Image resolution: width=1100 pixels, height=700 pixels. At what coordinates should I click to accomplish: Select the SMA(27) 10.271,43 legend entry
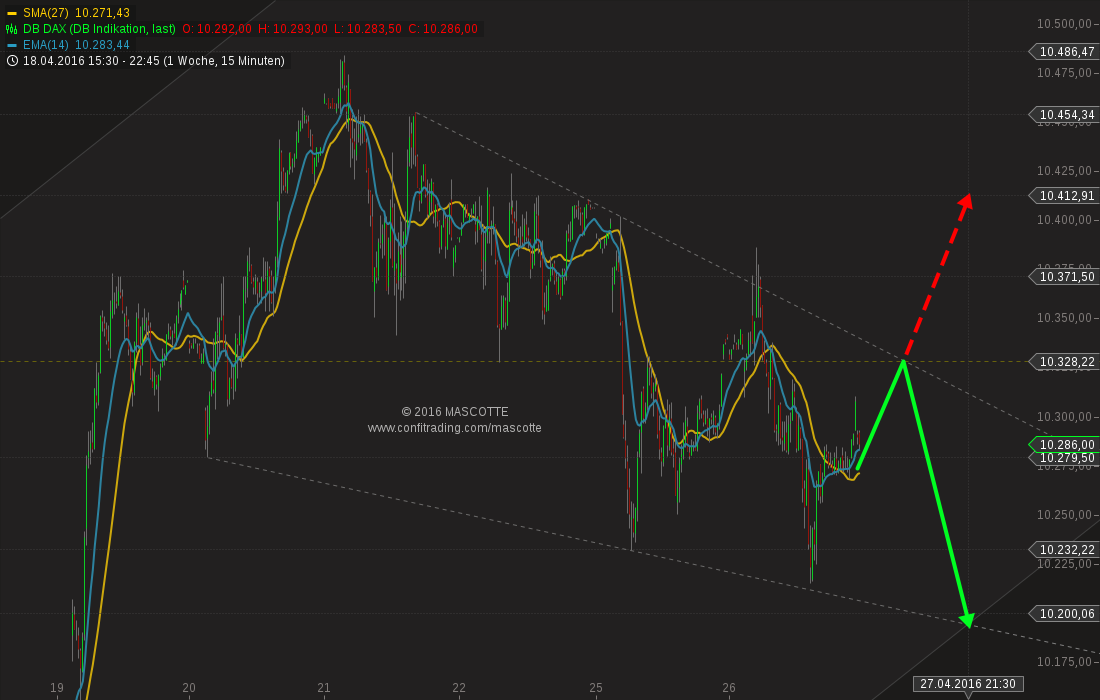(x=76, y=13)
